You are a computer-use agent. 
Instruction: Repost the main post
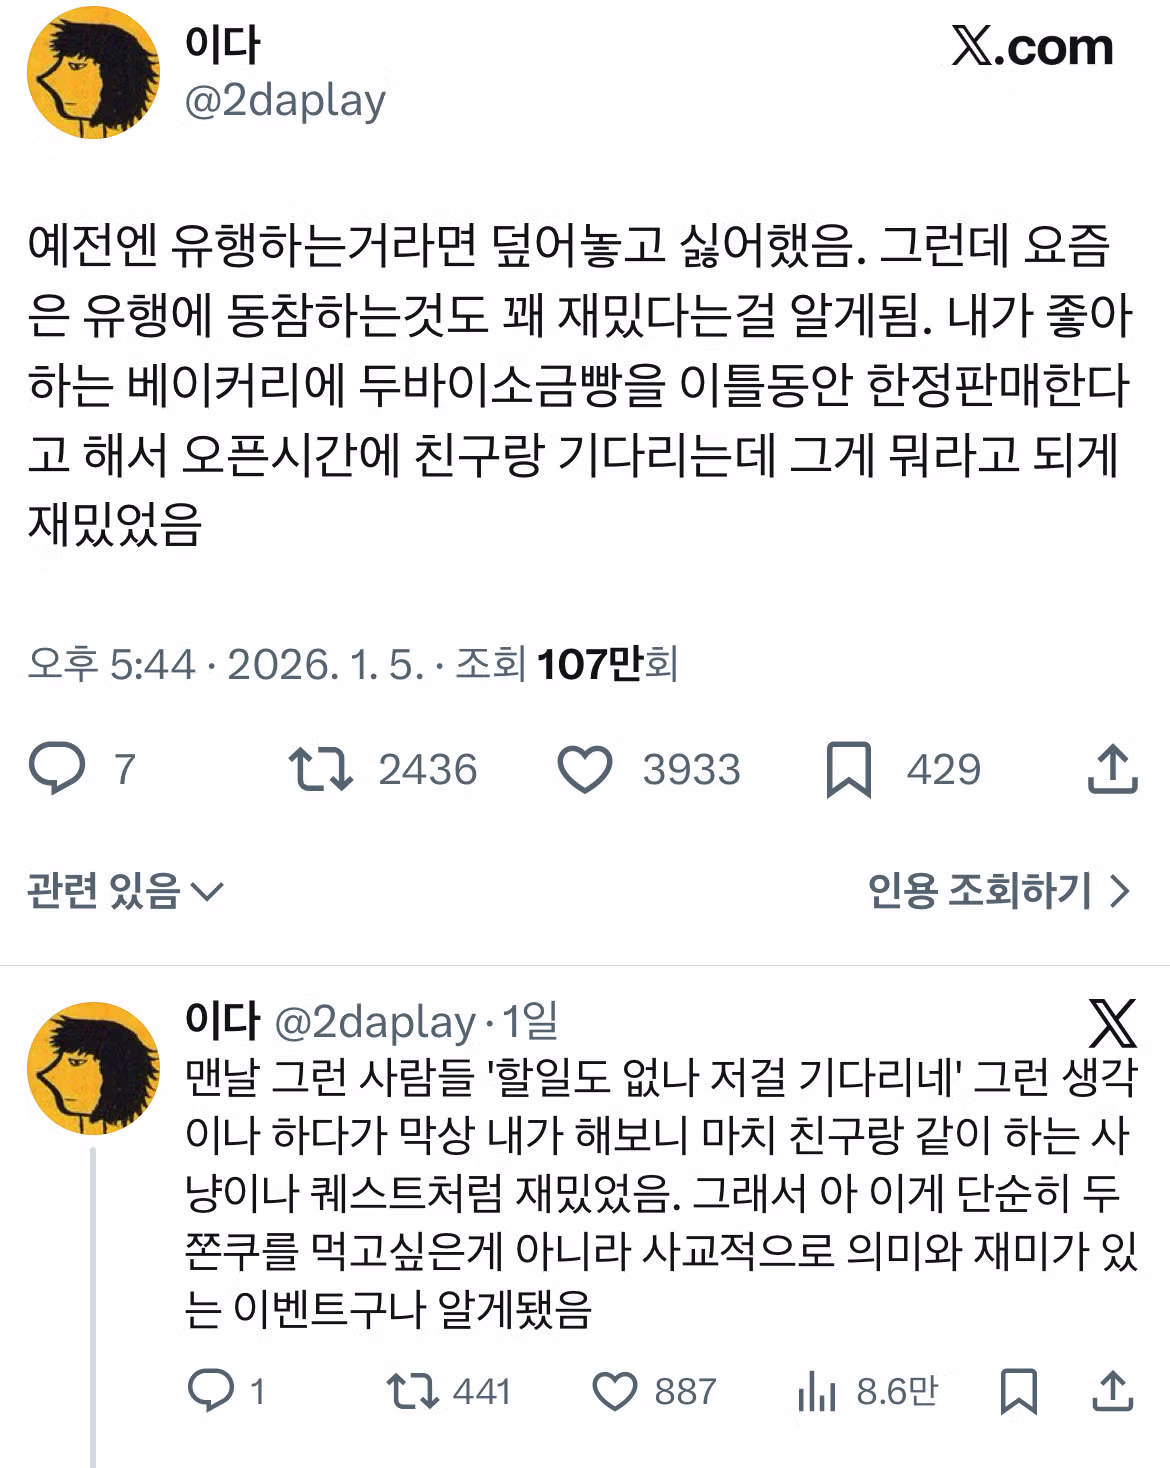320,769
